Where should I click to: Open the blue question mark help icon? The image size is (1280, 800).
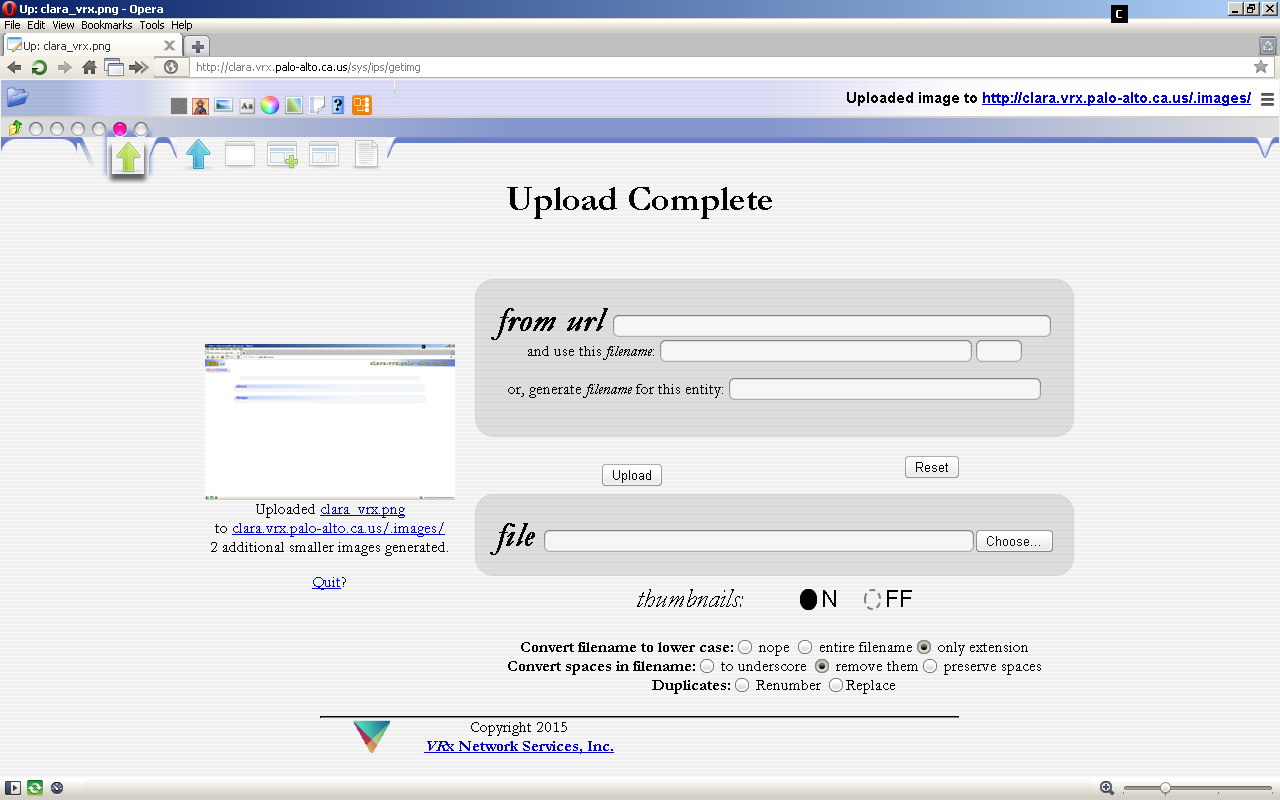pos(338,105)
